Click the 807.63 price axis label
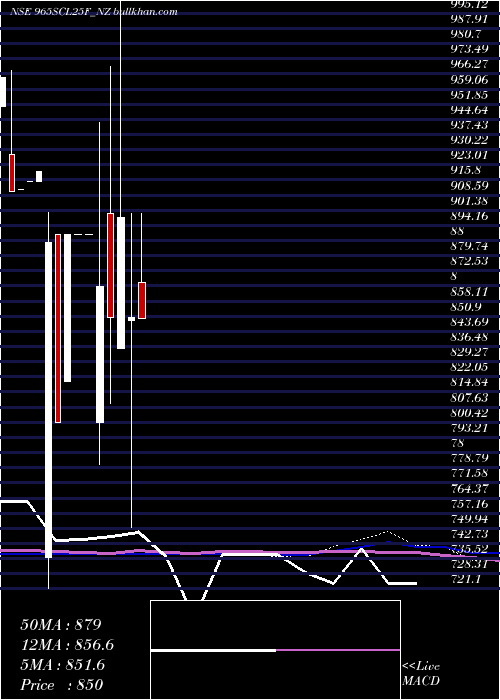The width and height of the screenshot is (500, 700). [x=470, y=397]
